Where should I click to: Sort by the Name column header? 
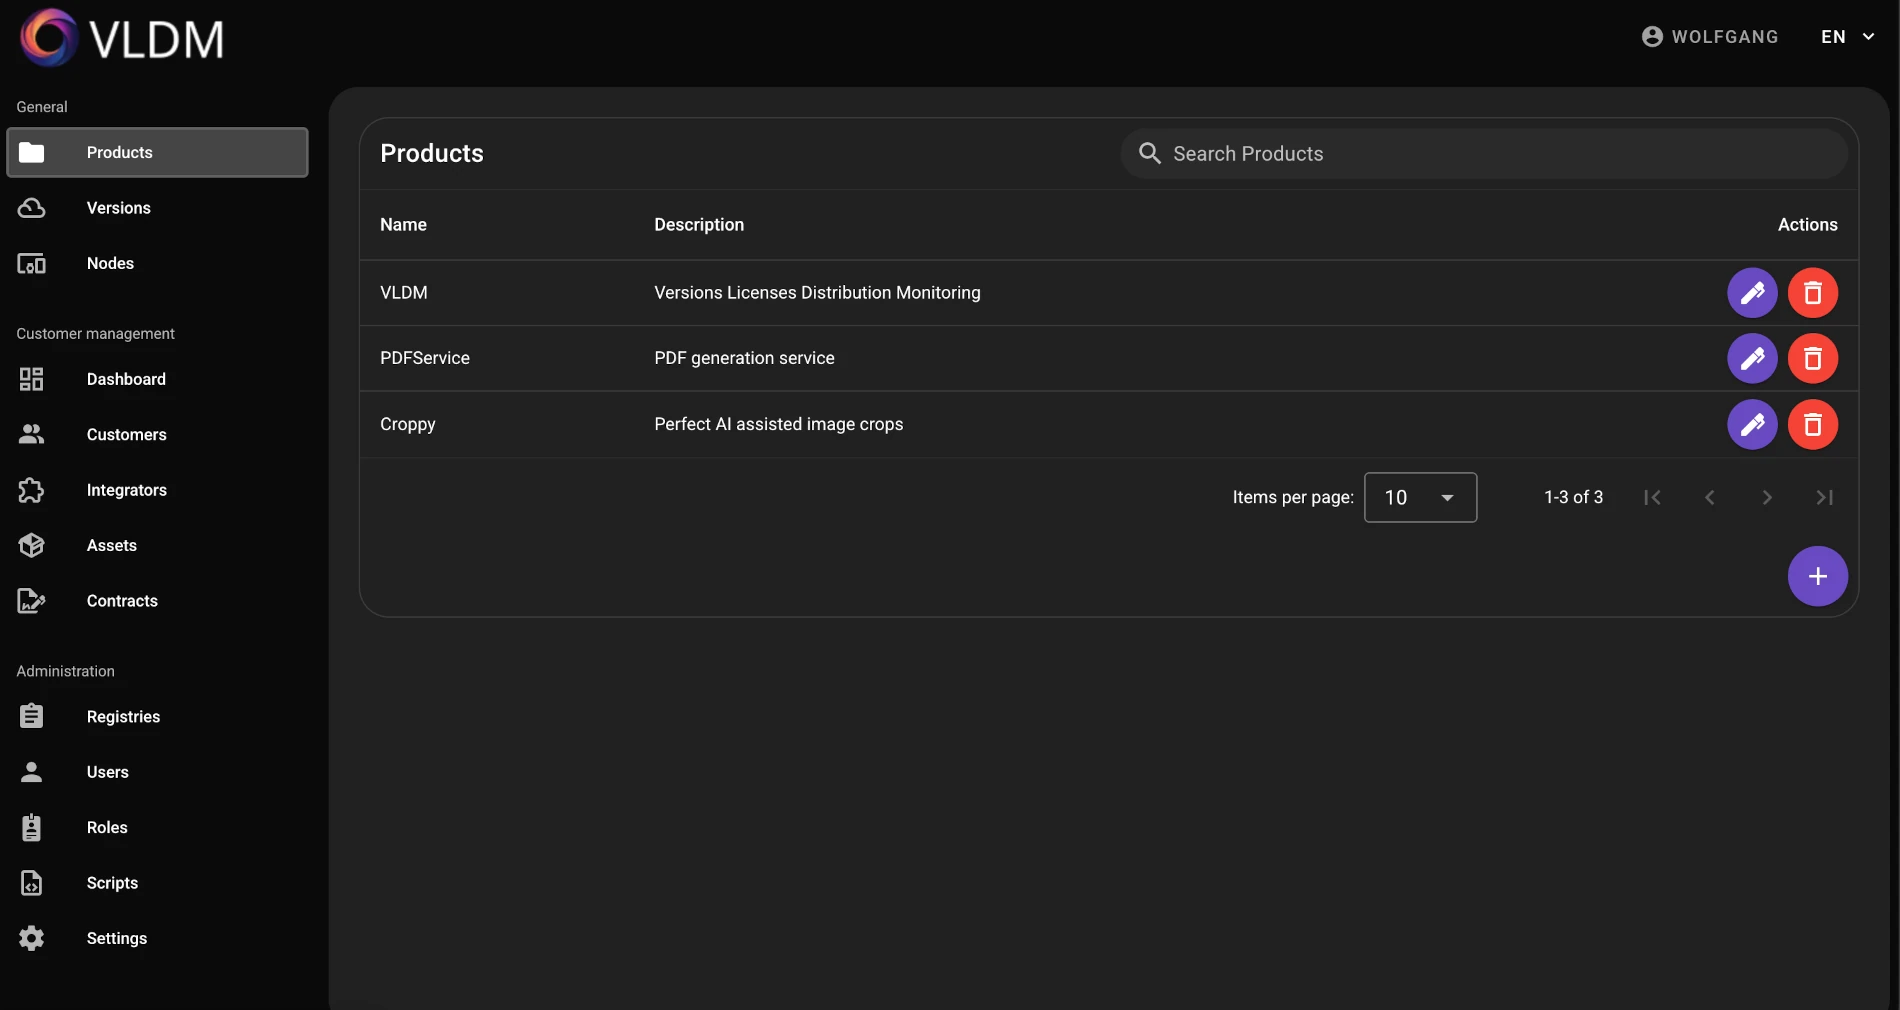pyautogui.click(x=403, y=225)
